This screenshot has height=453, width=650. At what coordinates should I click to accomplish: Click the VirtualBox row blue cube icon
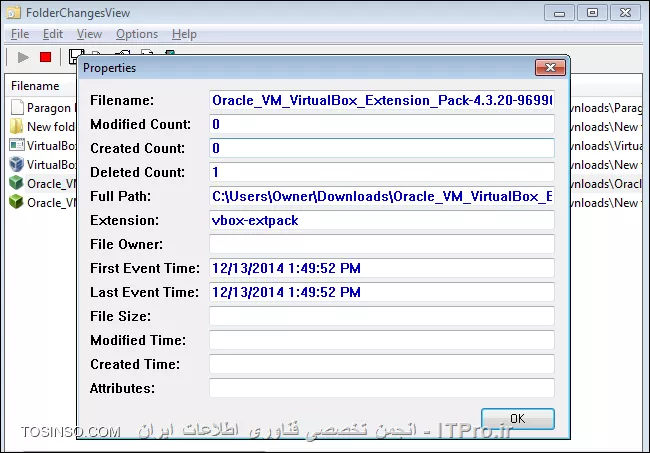point(17,164)
